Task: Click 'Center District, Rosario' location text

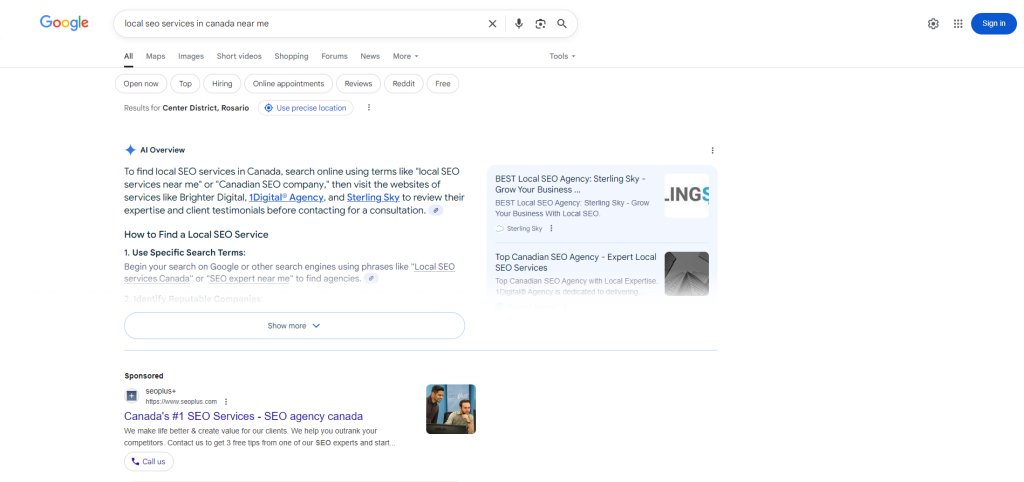Action: point(206,108)
